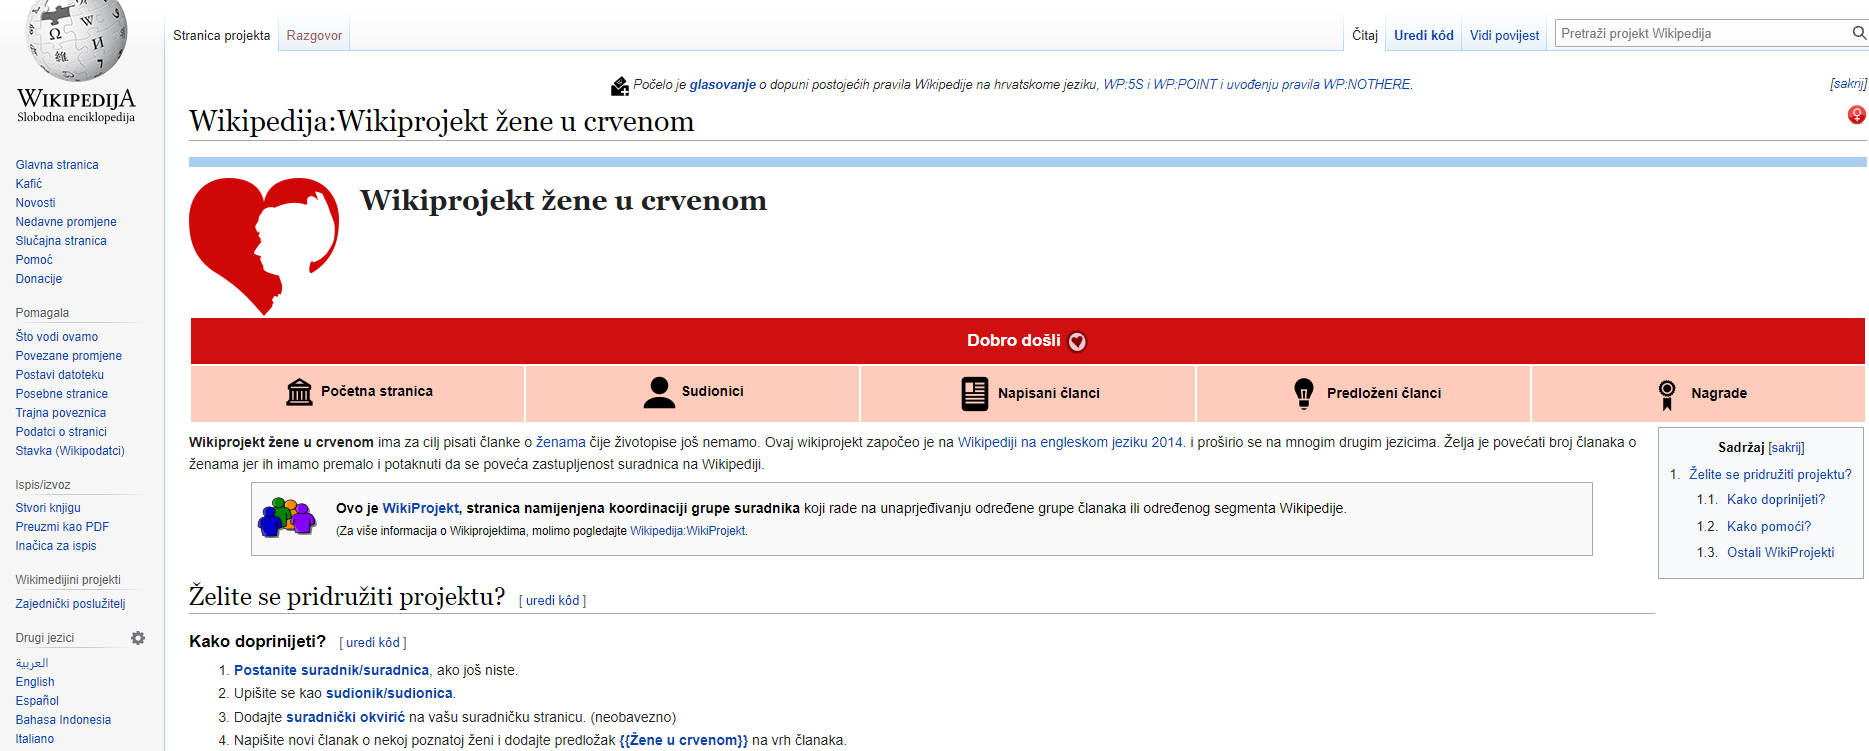Open Trajna poveznica link

[x=61, y=413]
